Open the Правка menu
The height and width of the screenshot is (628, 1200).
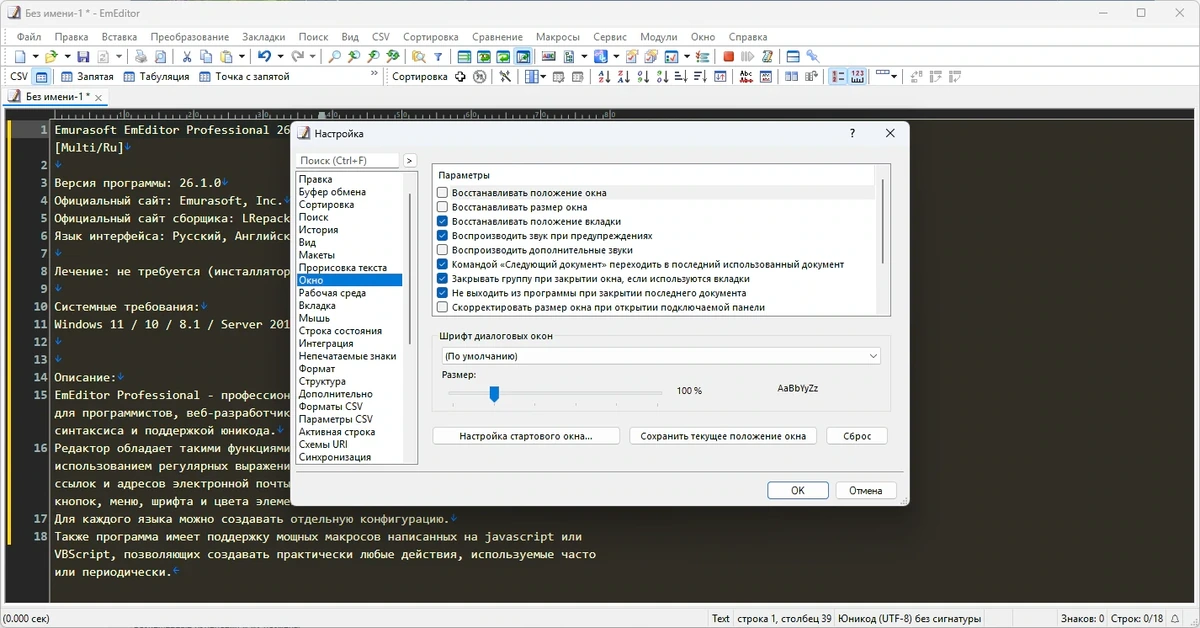(72, 36)
